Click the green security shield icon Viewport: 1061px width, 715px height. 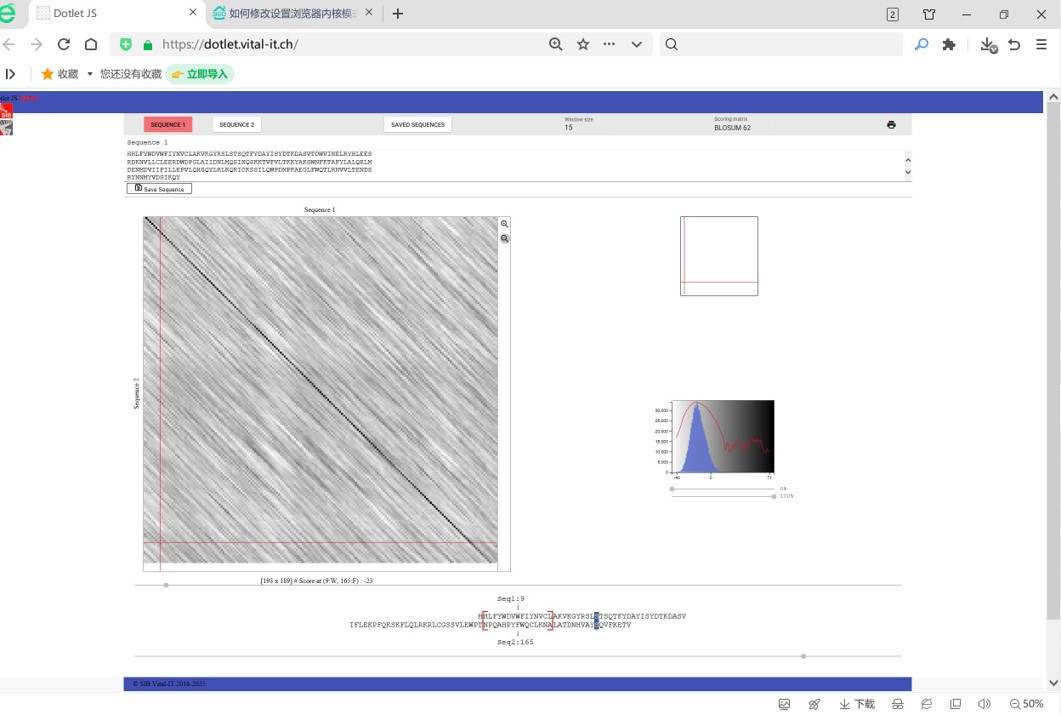pyautogui.click(x=126, y=45)
